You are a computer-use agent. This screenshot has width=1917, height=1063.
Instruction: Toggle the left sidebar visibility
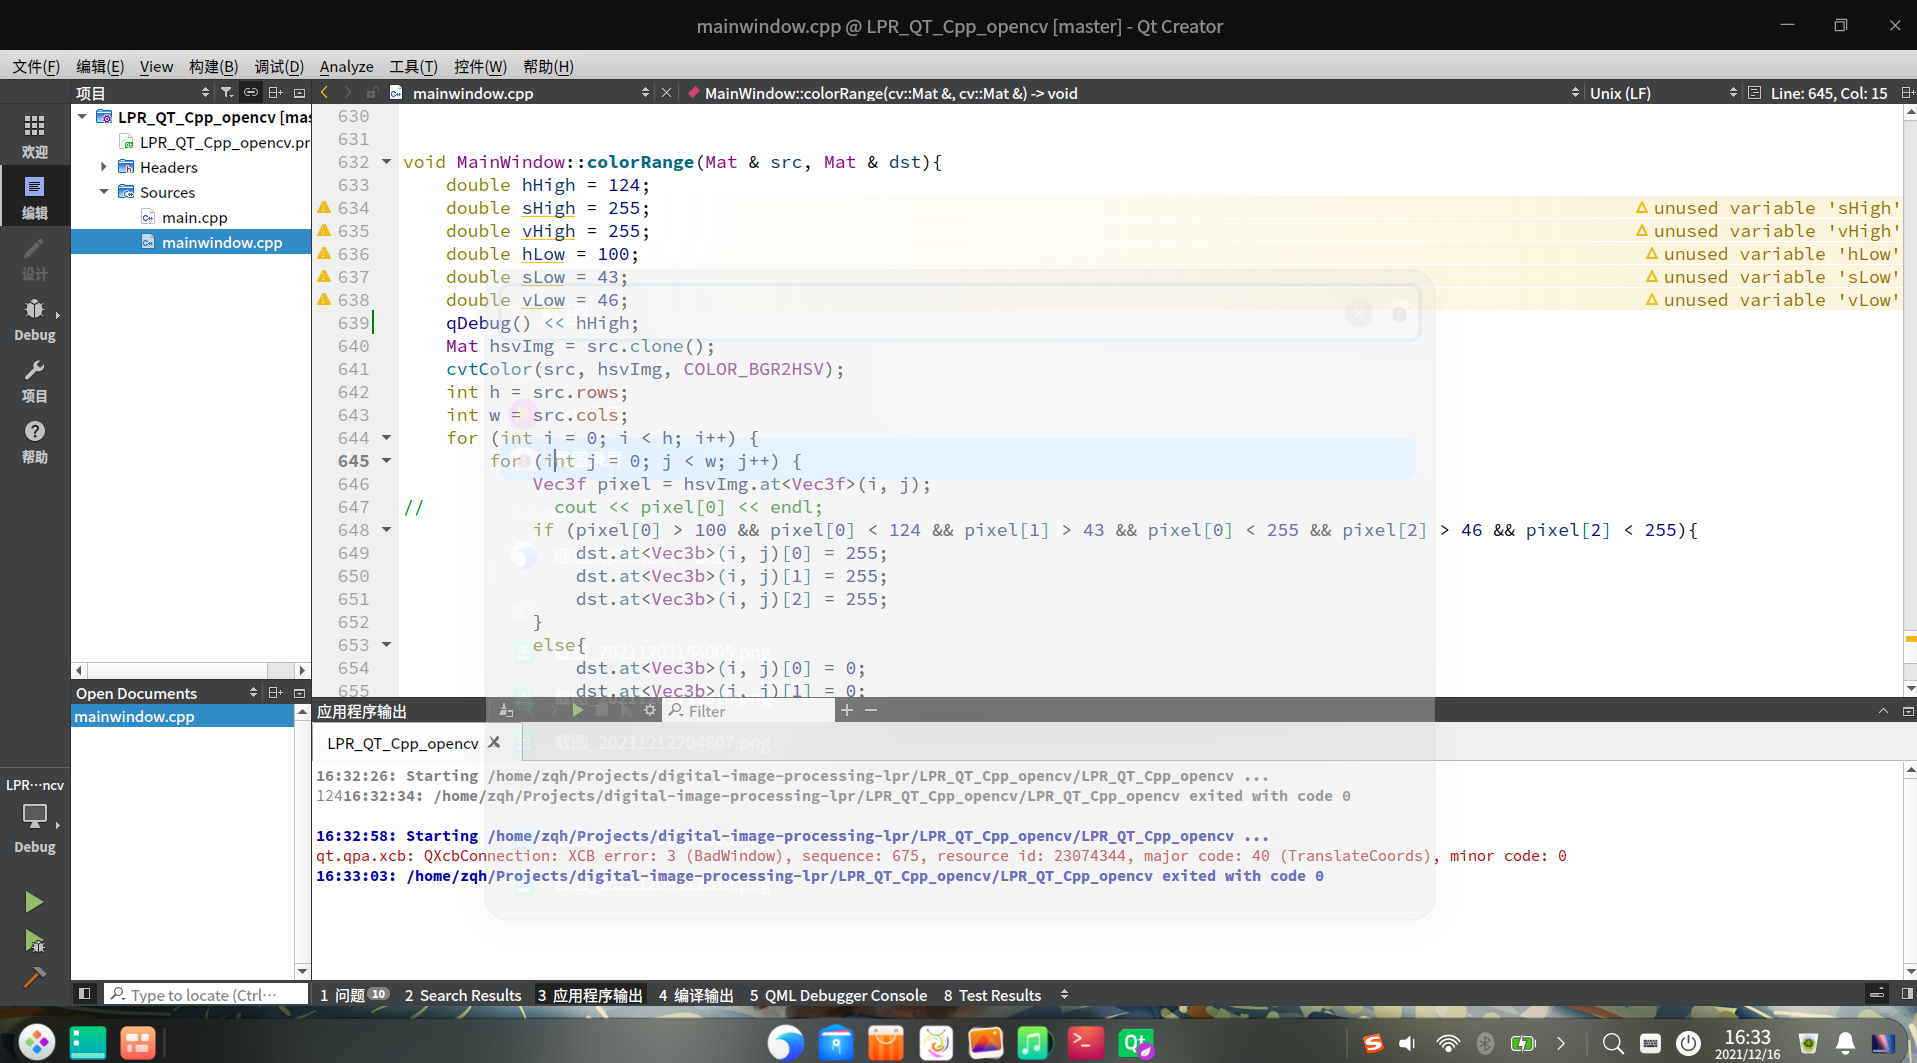(x=85, y=994)
